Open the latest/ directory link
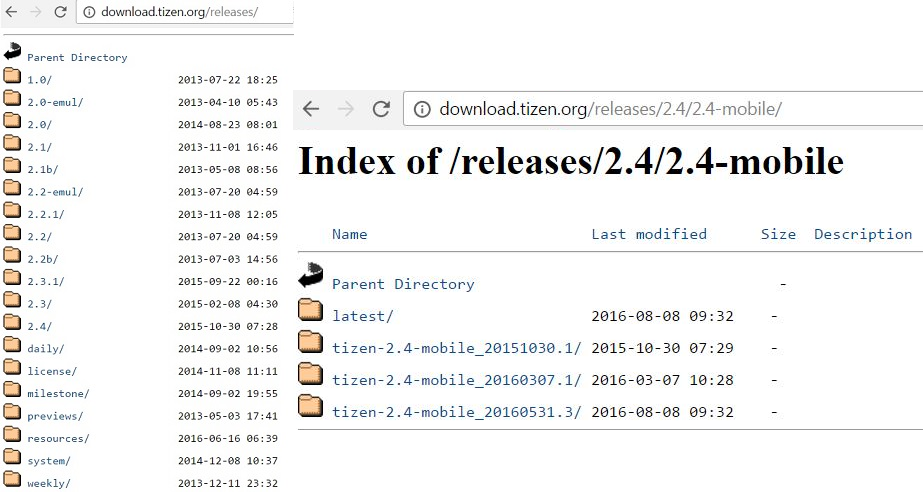The height and width of the screenshot is (492, 923). coord(363,316)
